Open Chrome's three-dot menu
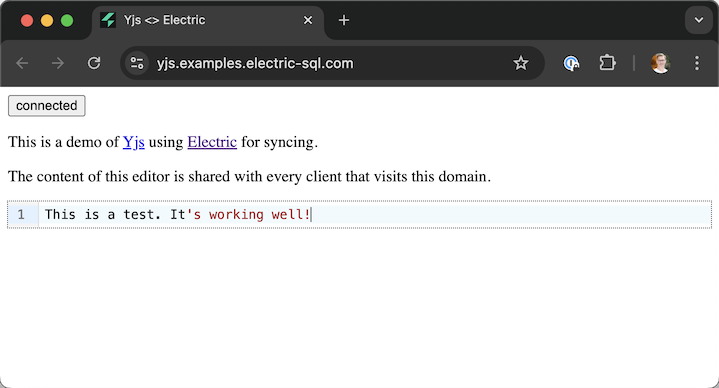 point(697,63)
